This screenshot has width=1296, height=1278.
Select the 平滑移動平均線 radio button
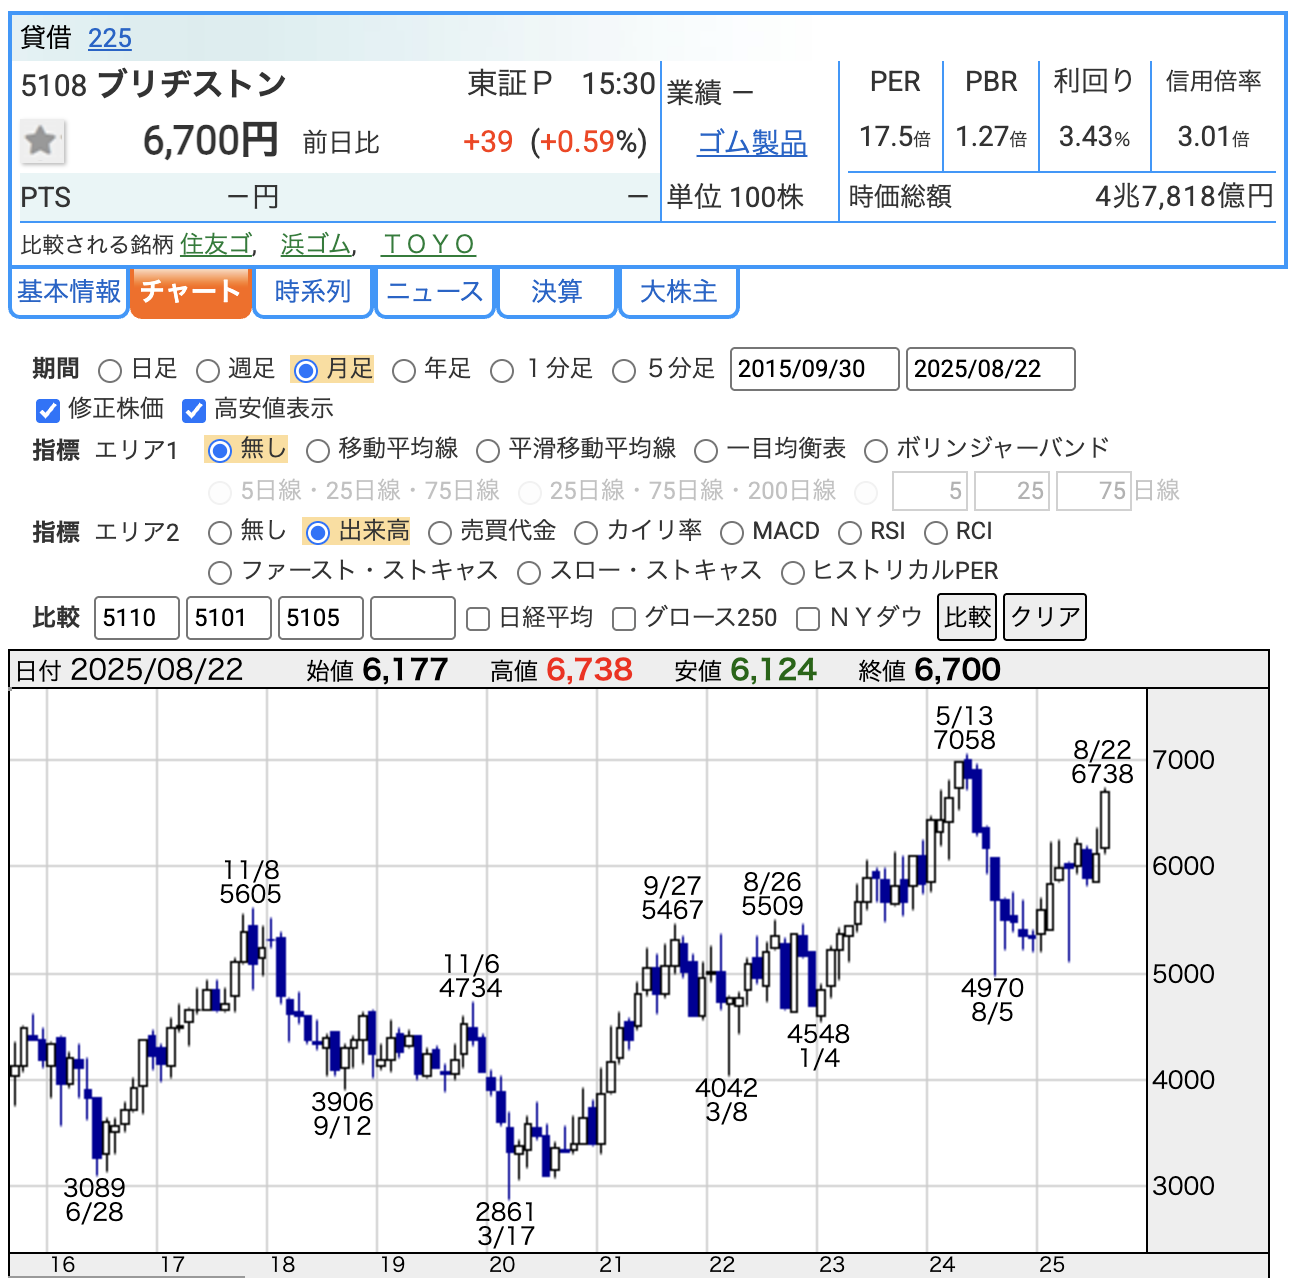pyautogui.click(x=488, y=451)
